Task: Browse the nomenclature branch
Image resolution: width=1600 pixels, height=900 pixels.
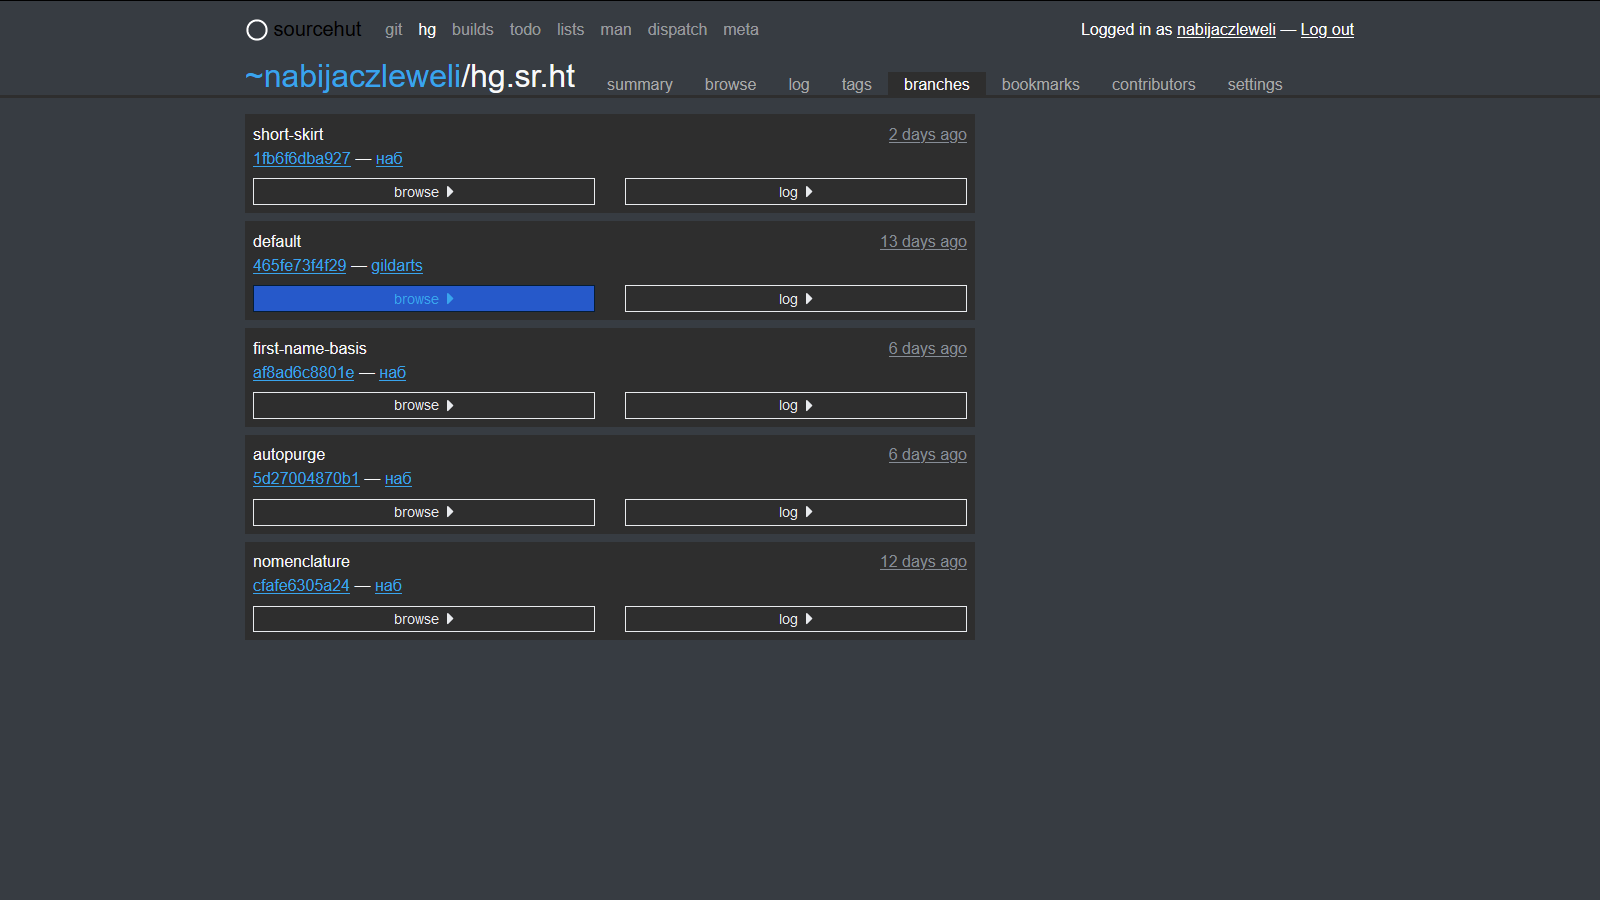Action: point(423,619)
